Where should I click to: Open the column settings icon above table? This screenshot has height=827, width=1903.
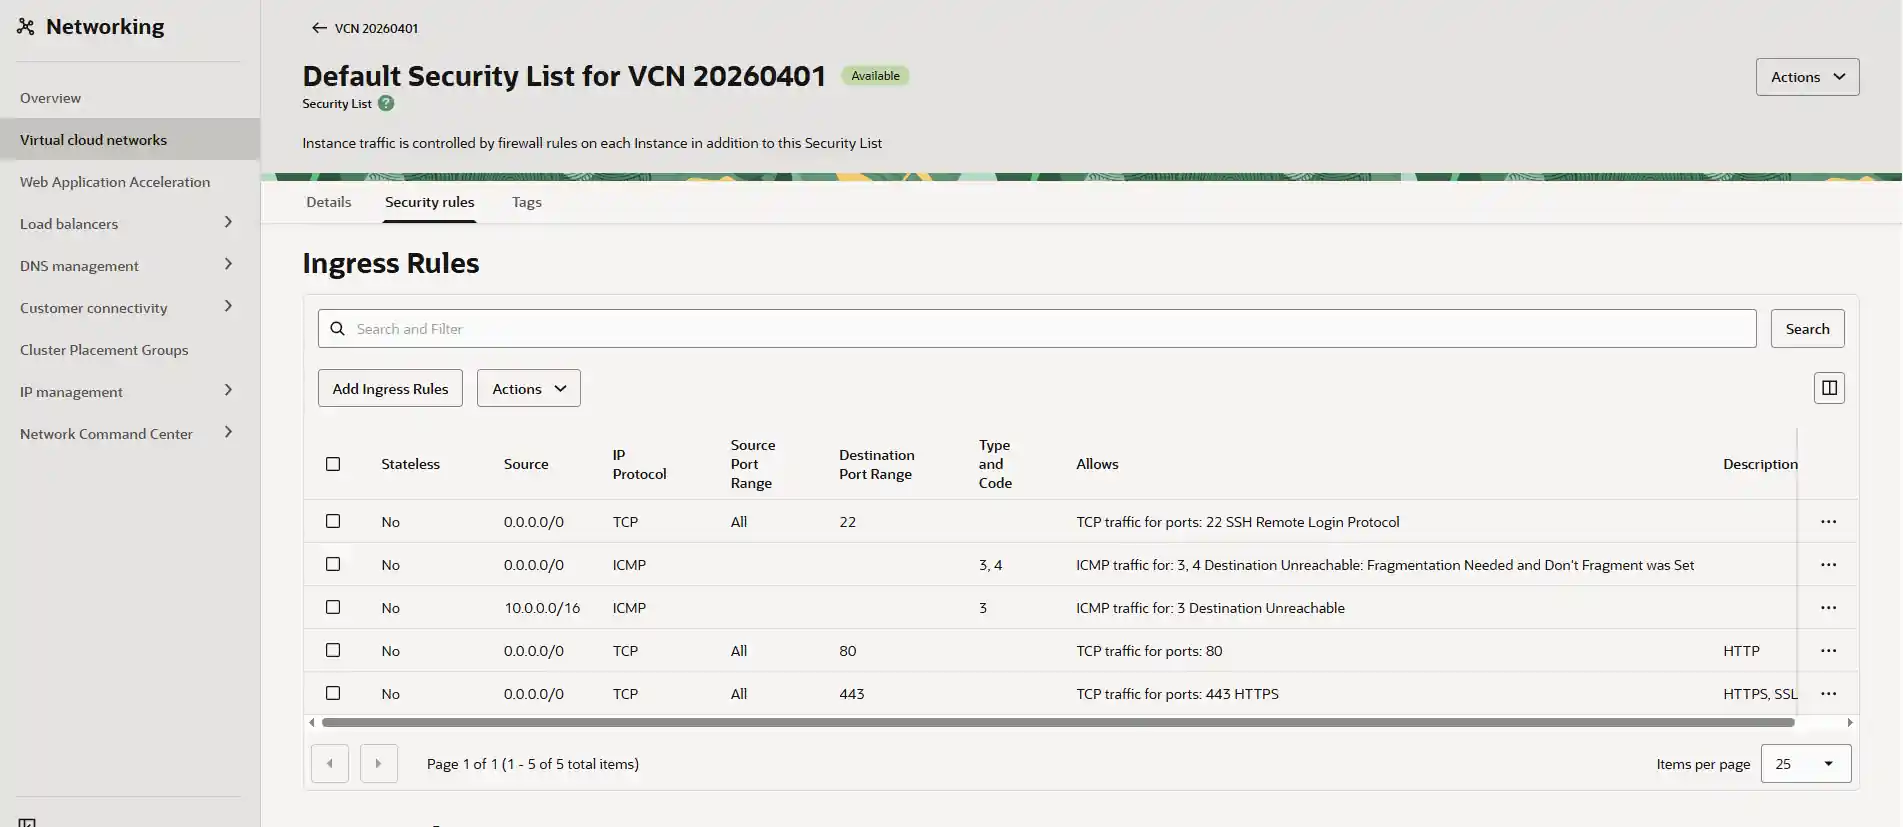(x=1828, y=388)
